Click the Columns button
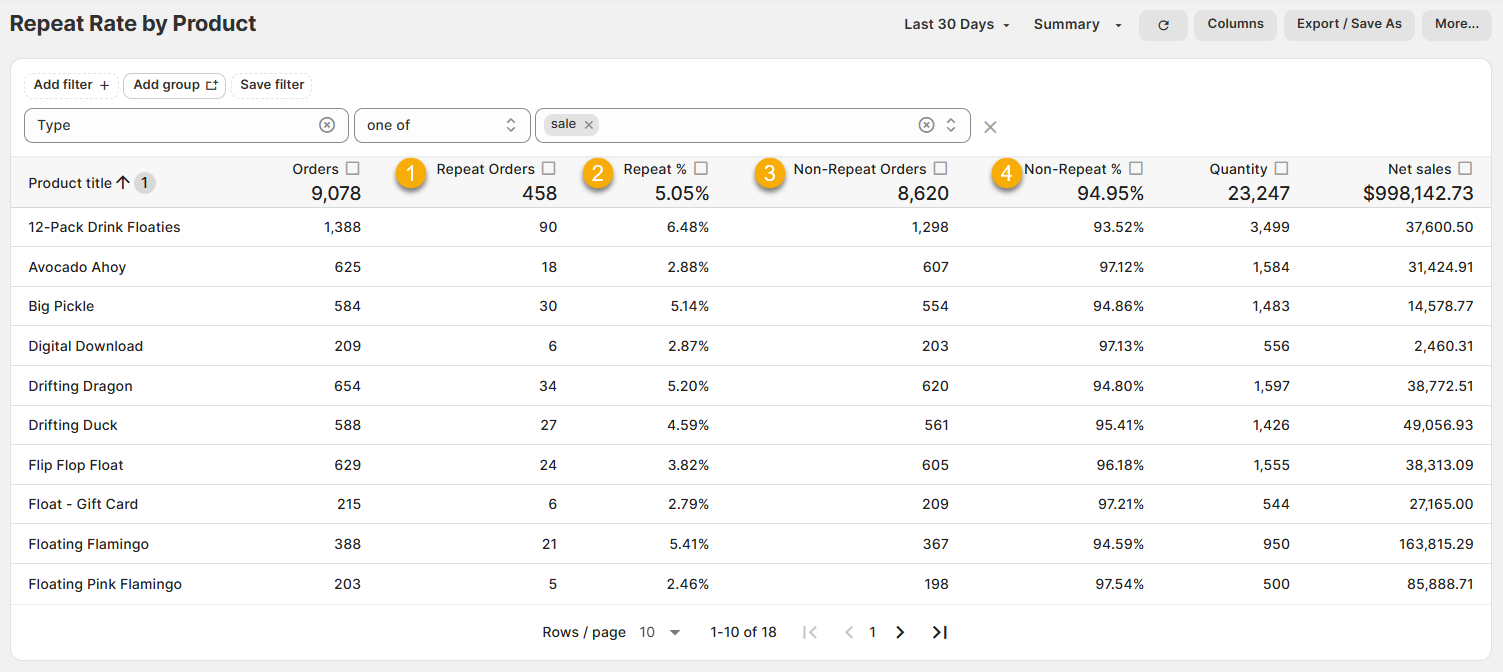 [1235, 25]
